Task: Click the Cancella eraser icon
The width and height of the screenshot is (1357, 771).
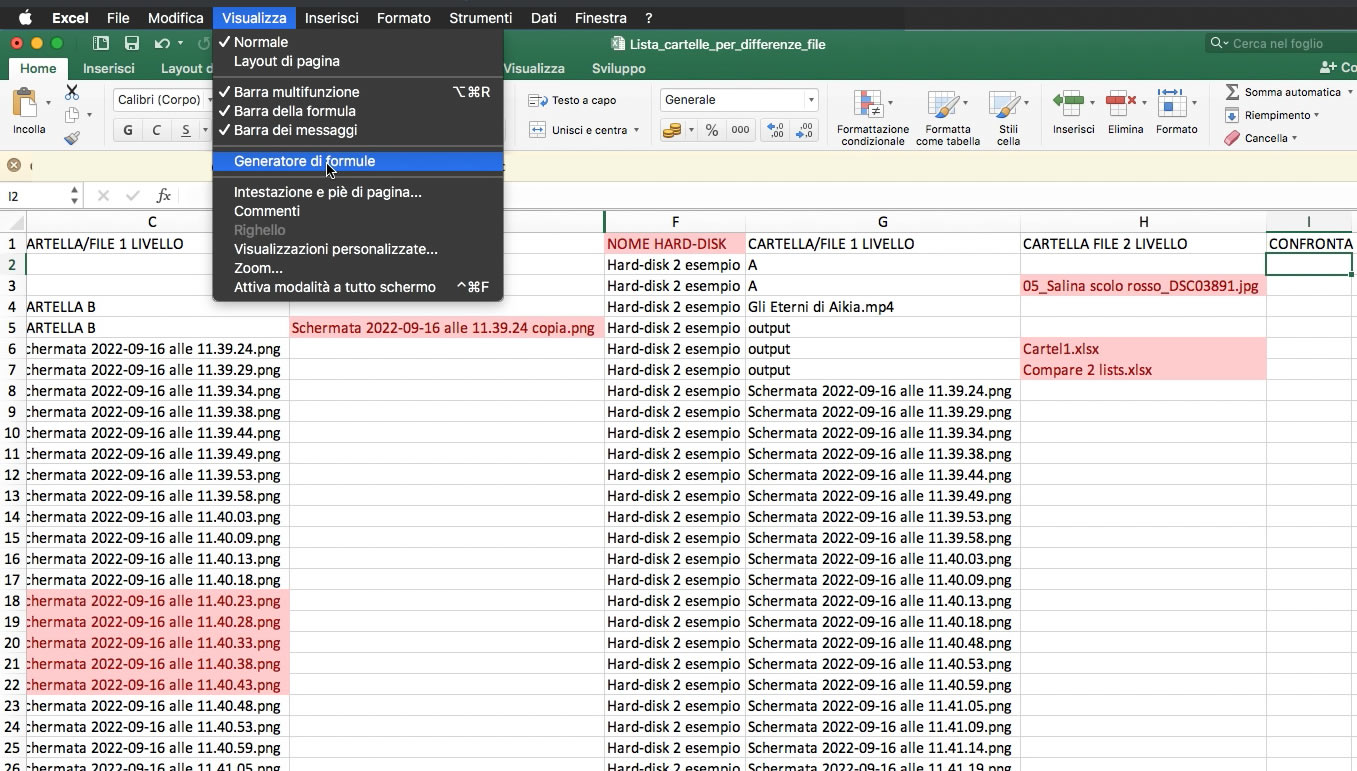Action: tap(1232, 138)
